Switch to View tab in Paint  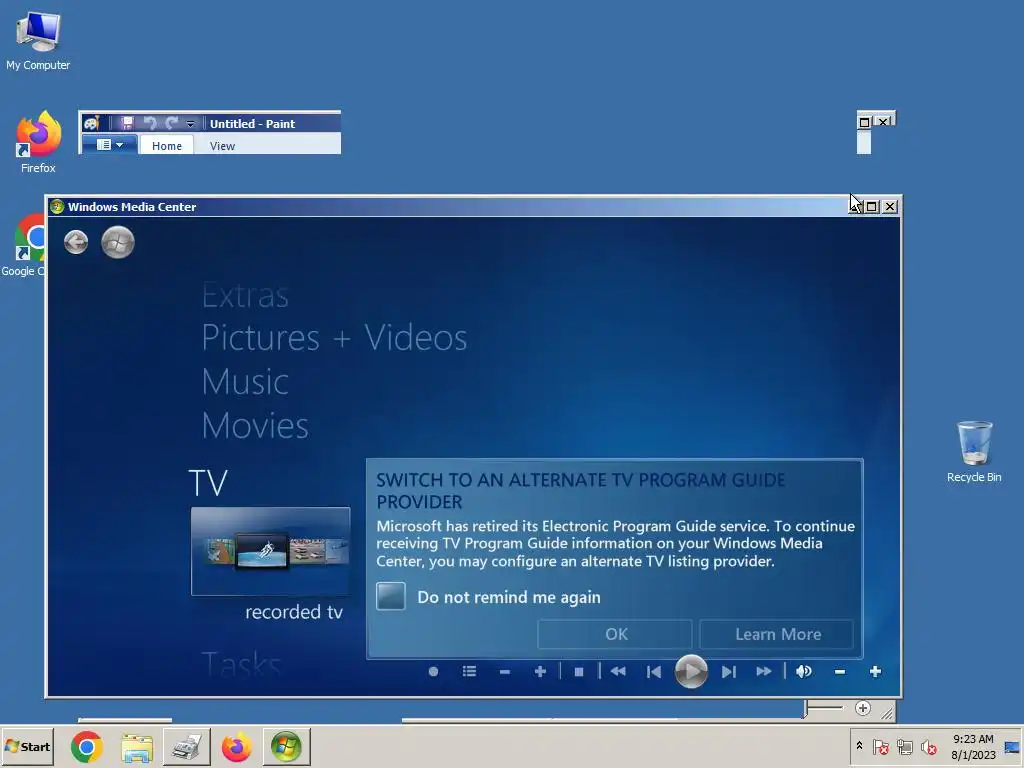(222, 146)
